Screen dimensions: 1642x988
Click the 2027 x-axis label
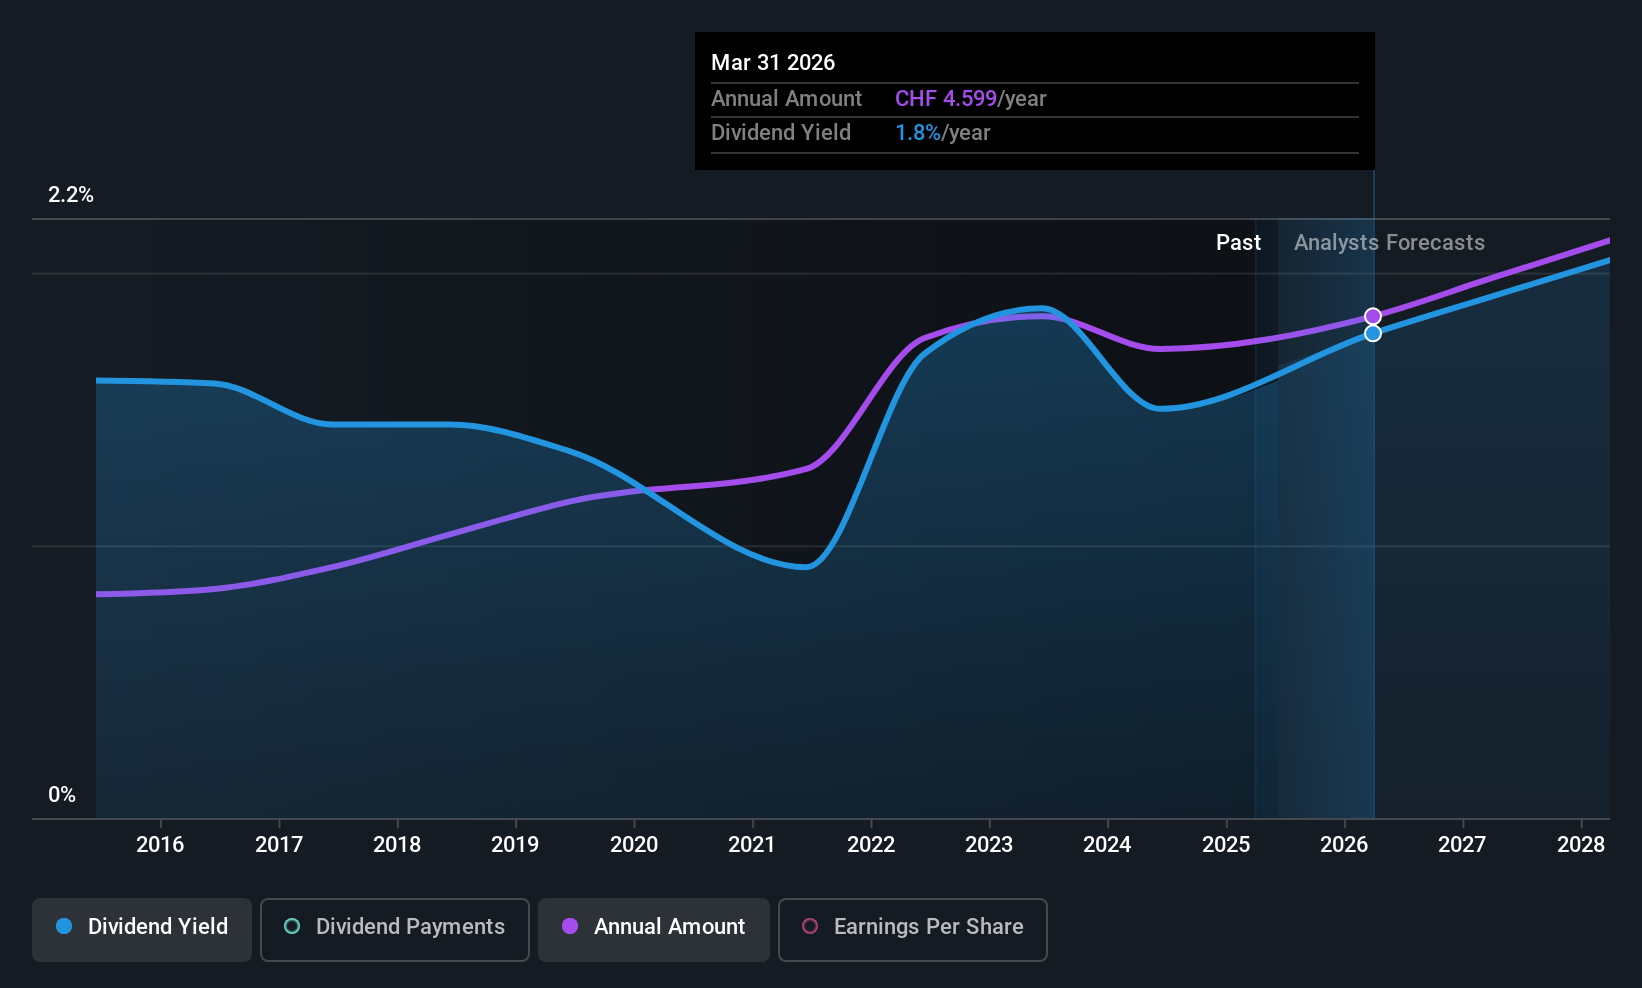tap(1462, 845)
